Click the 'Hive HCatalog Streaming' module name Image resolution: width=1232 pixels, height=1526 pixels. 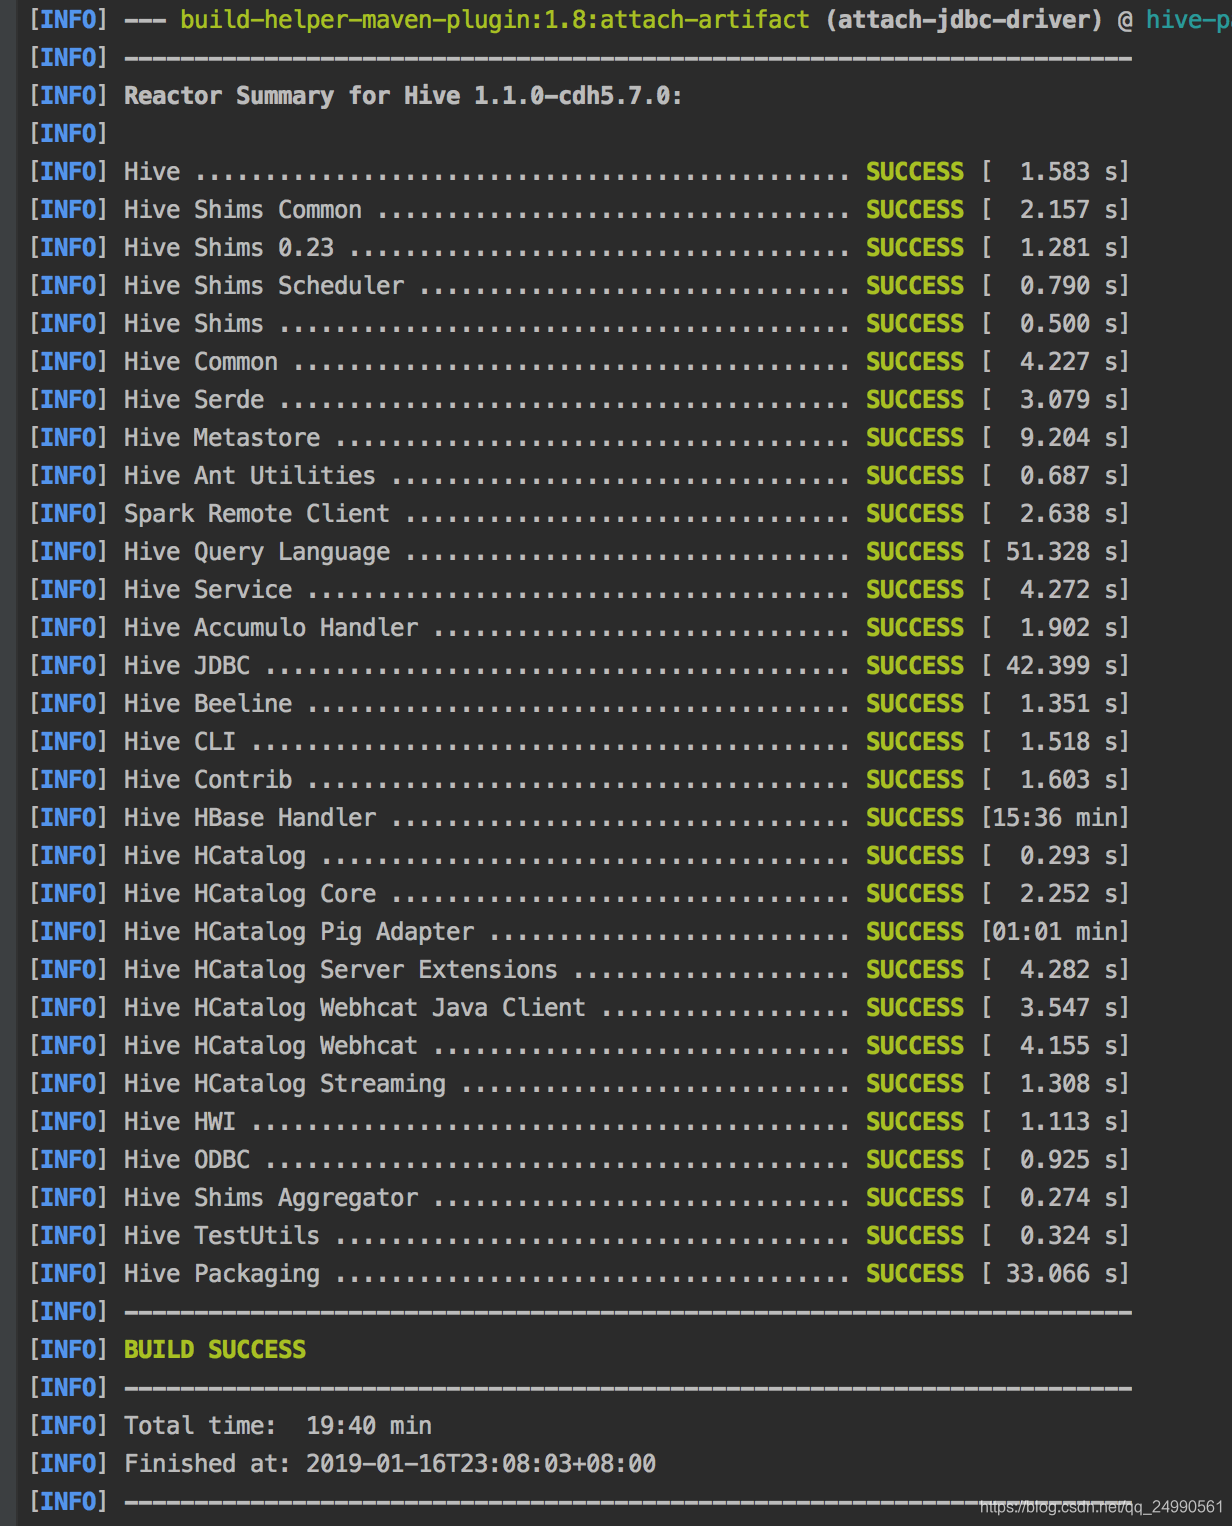pos(285,1084)
